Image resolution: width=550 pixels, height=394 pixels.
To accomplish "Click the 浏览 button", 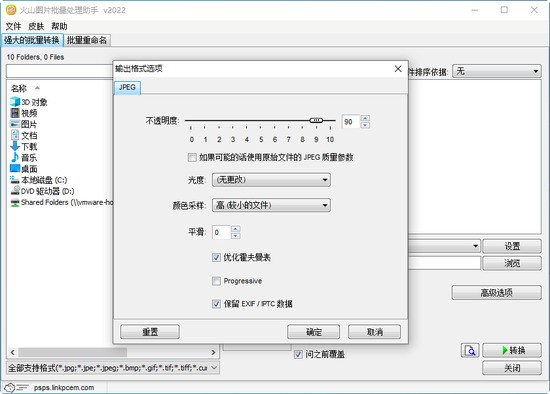I will click(x=512, y=263).
